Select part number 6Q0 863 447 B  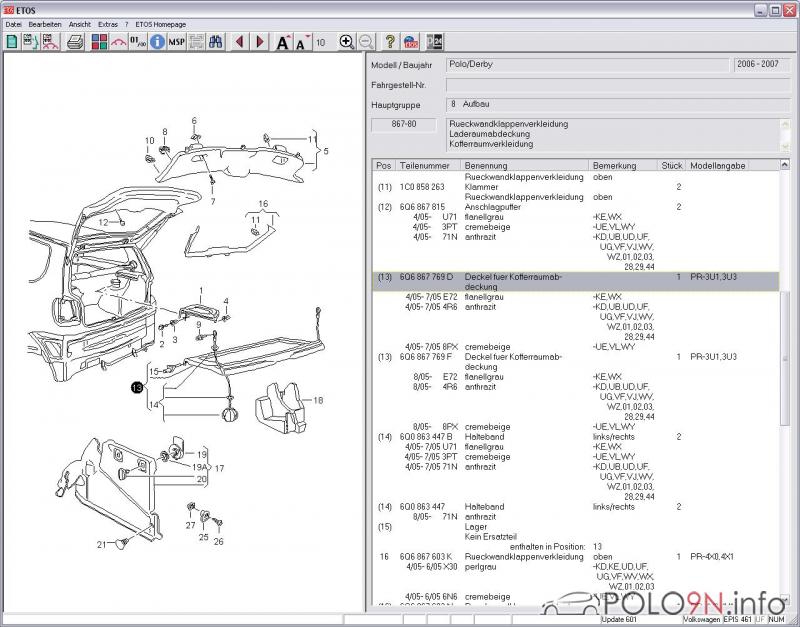pos(426,437)
